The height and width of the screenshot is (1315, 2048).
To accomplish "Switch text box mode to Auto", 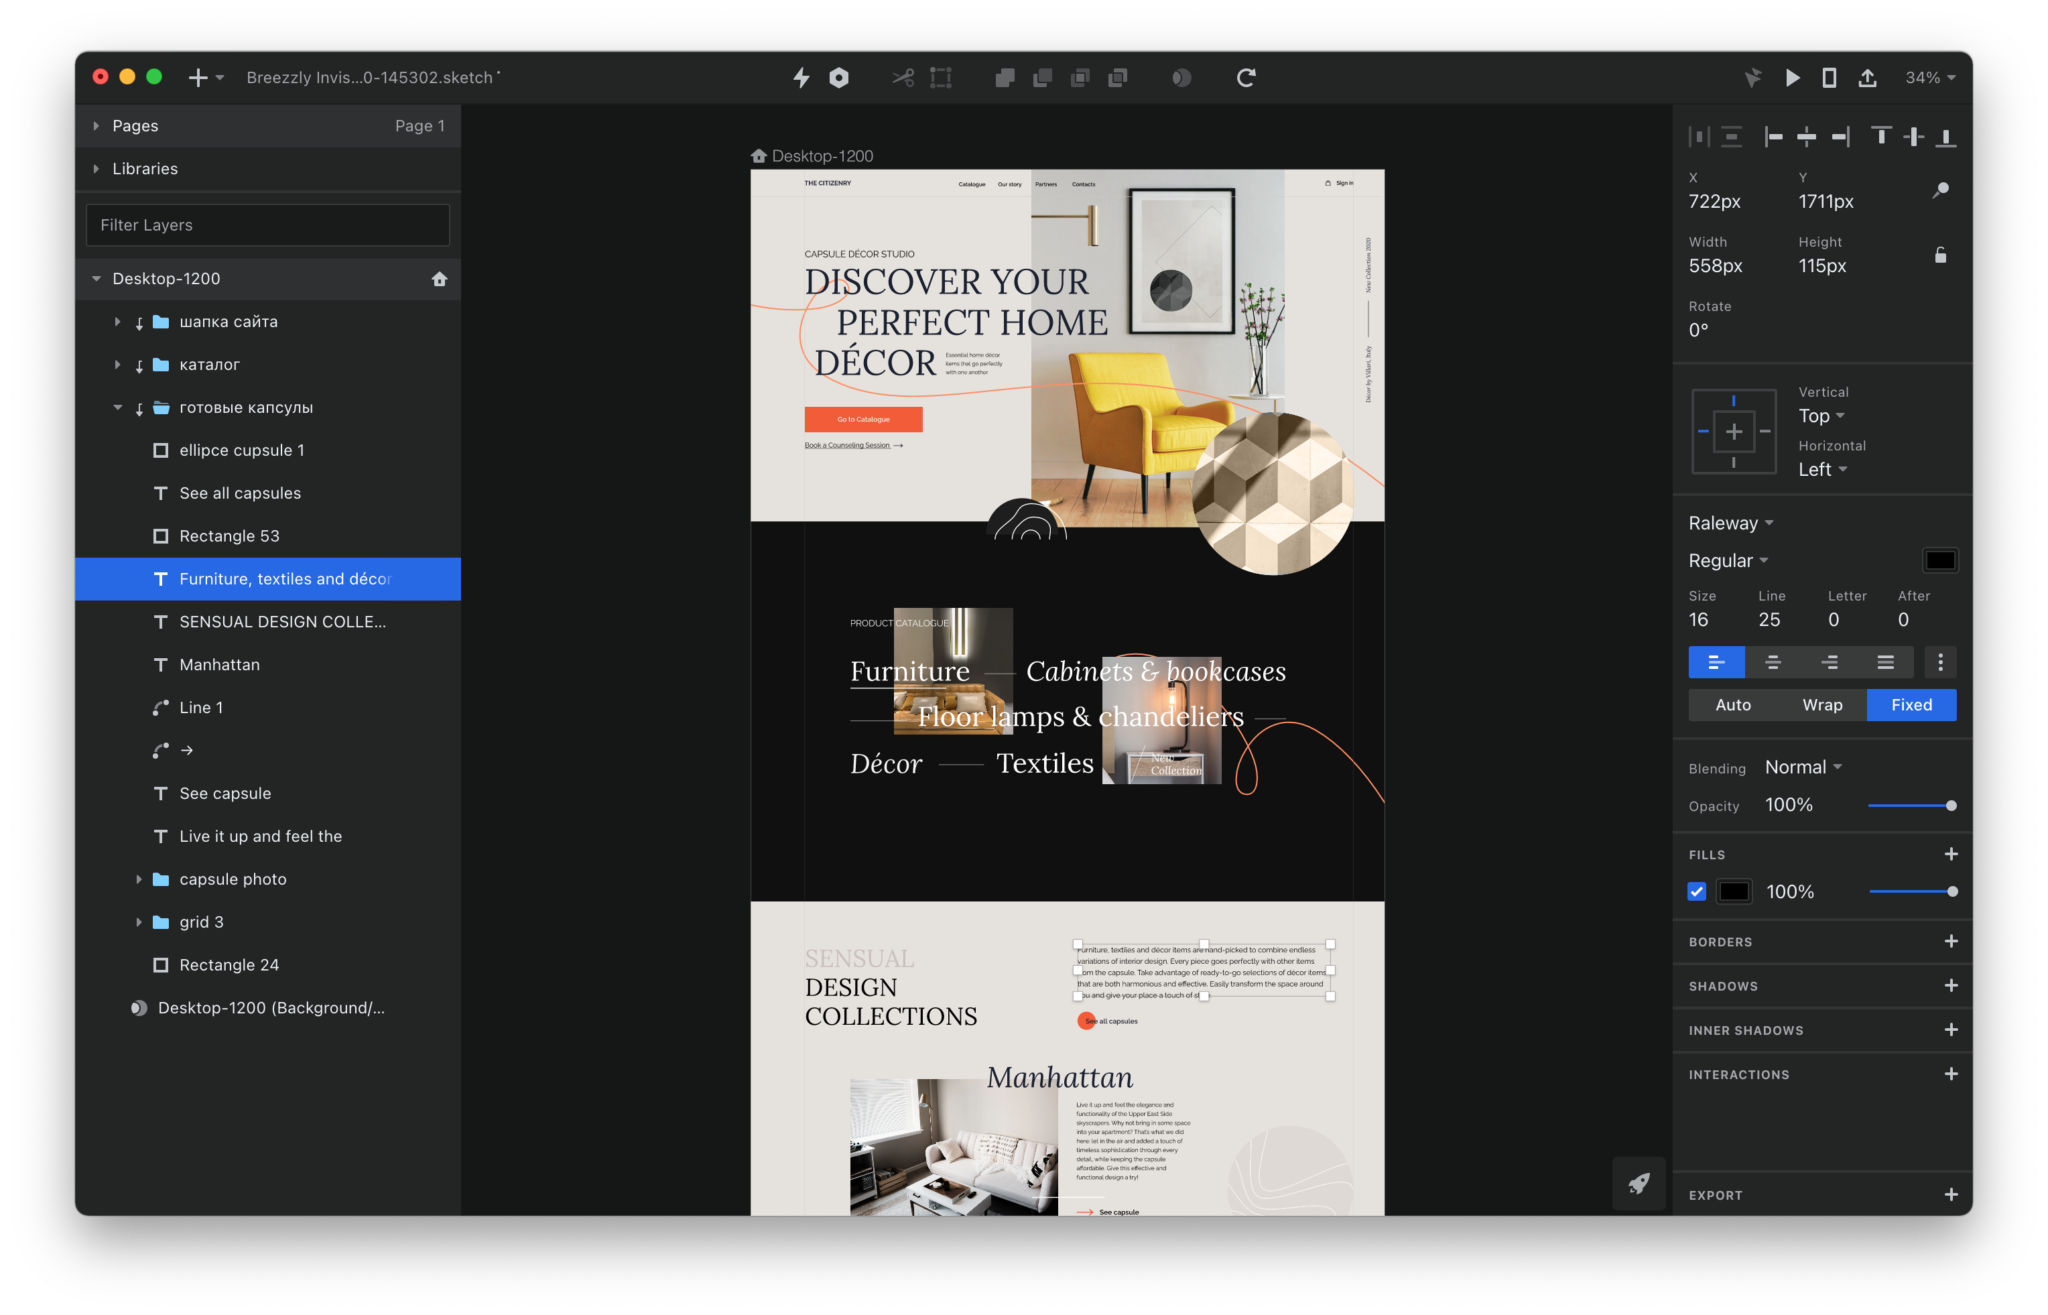I will click(x=1733, y=705).
